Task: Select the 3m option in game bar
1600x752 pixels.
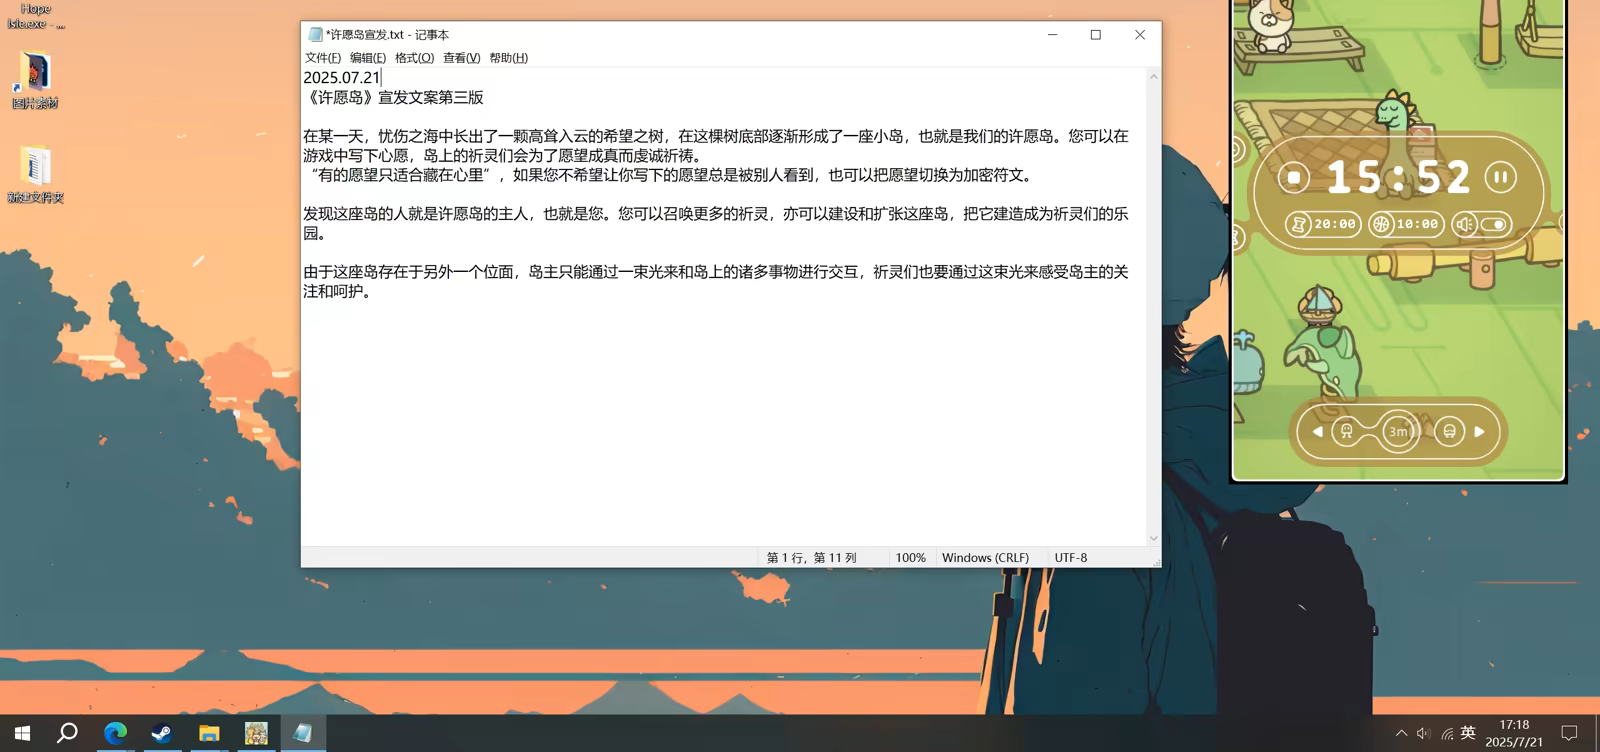Action: (1398, 432)
